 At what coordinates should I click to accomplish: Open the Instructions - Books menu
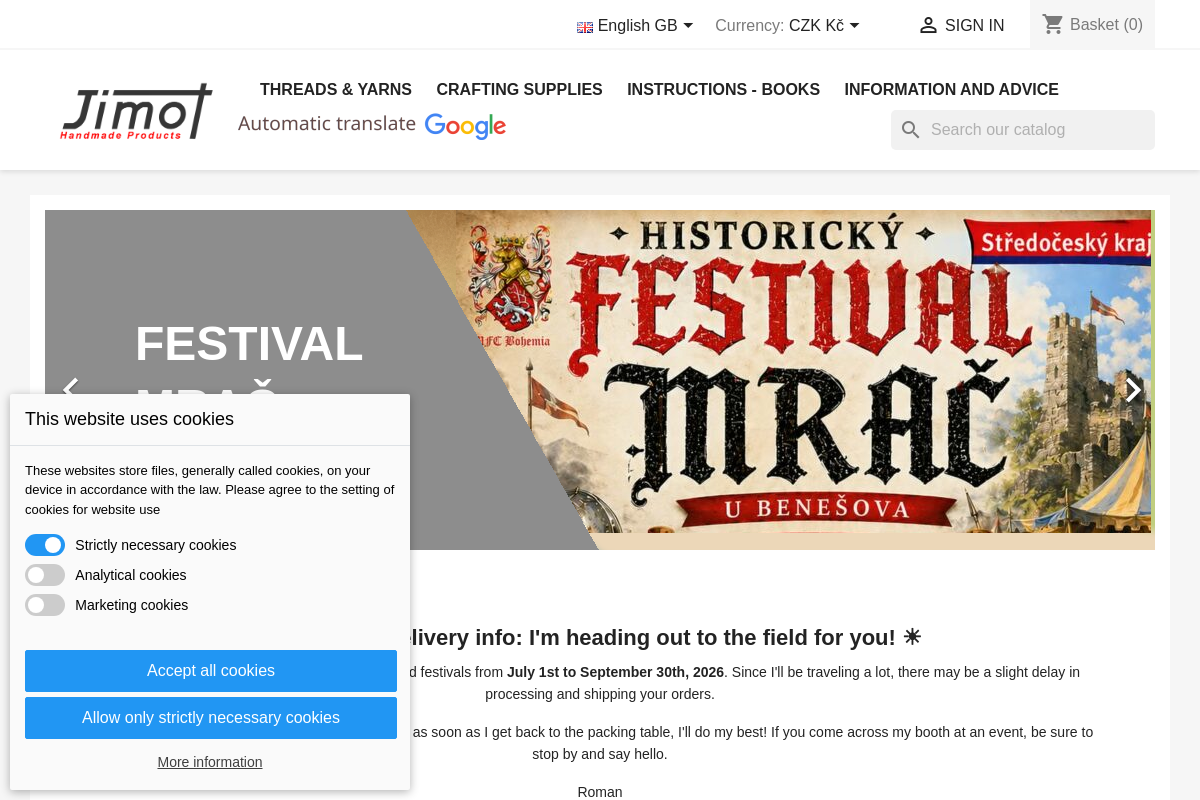coord(724,90)
